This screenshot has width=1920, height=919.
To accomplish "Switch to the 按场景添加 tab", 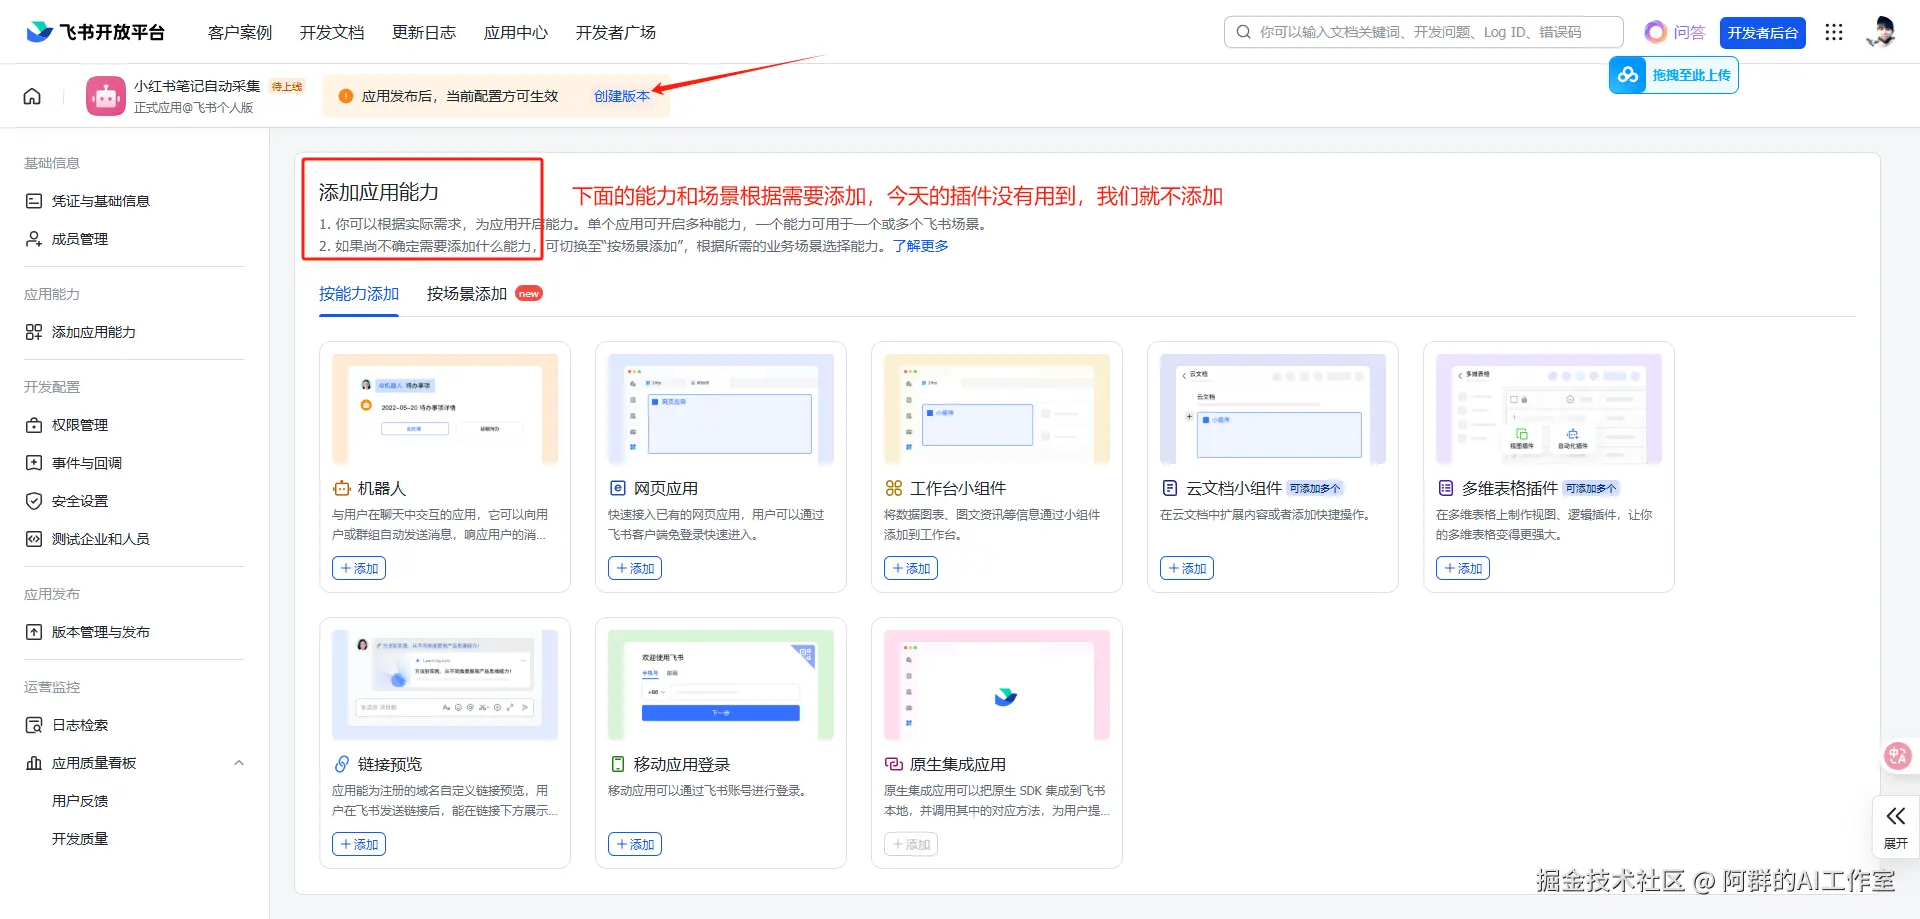I will (467, 294).
